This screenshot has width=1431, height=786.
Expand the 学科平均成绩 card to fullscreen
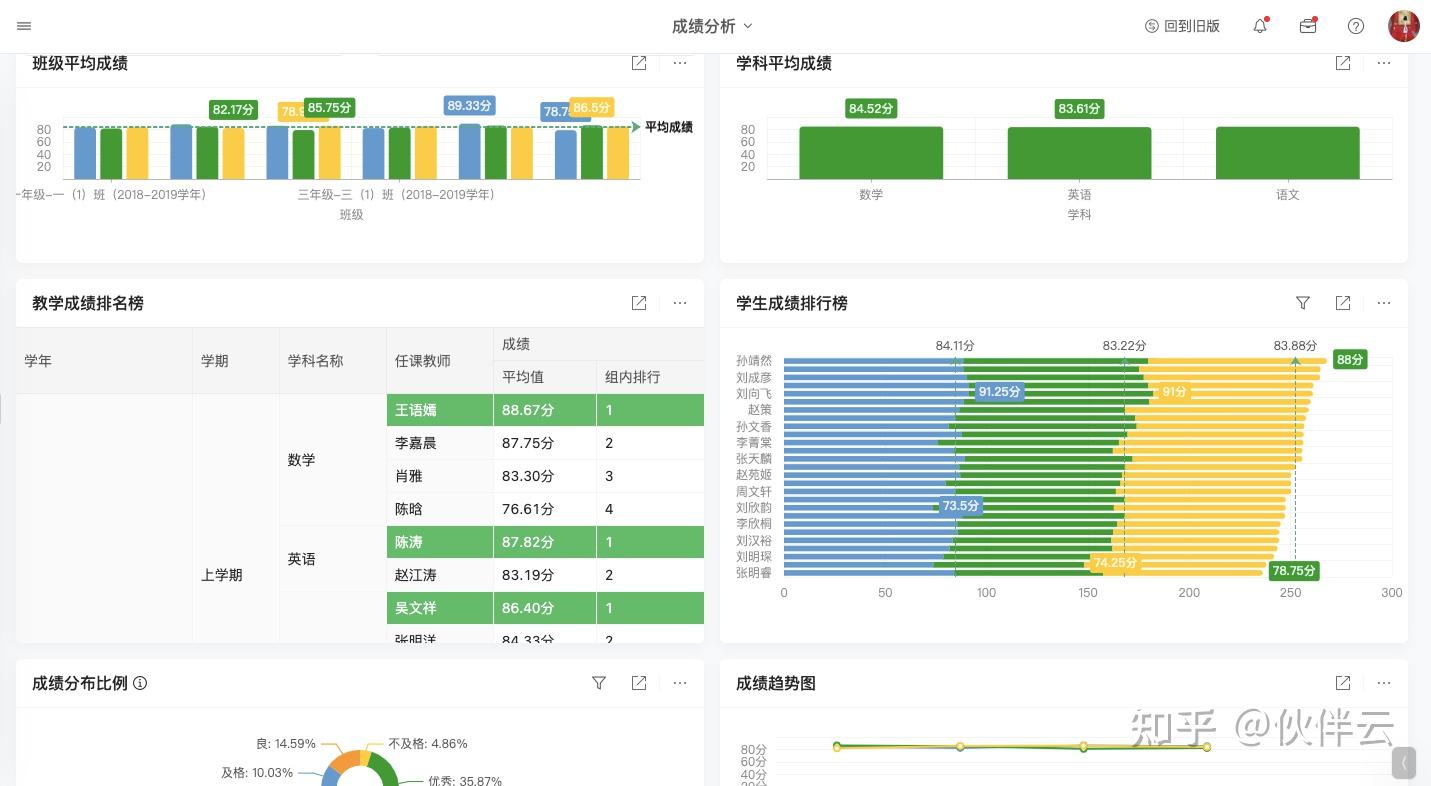(x=1343, y=63)
